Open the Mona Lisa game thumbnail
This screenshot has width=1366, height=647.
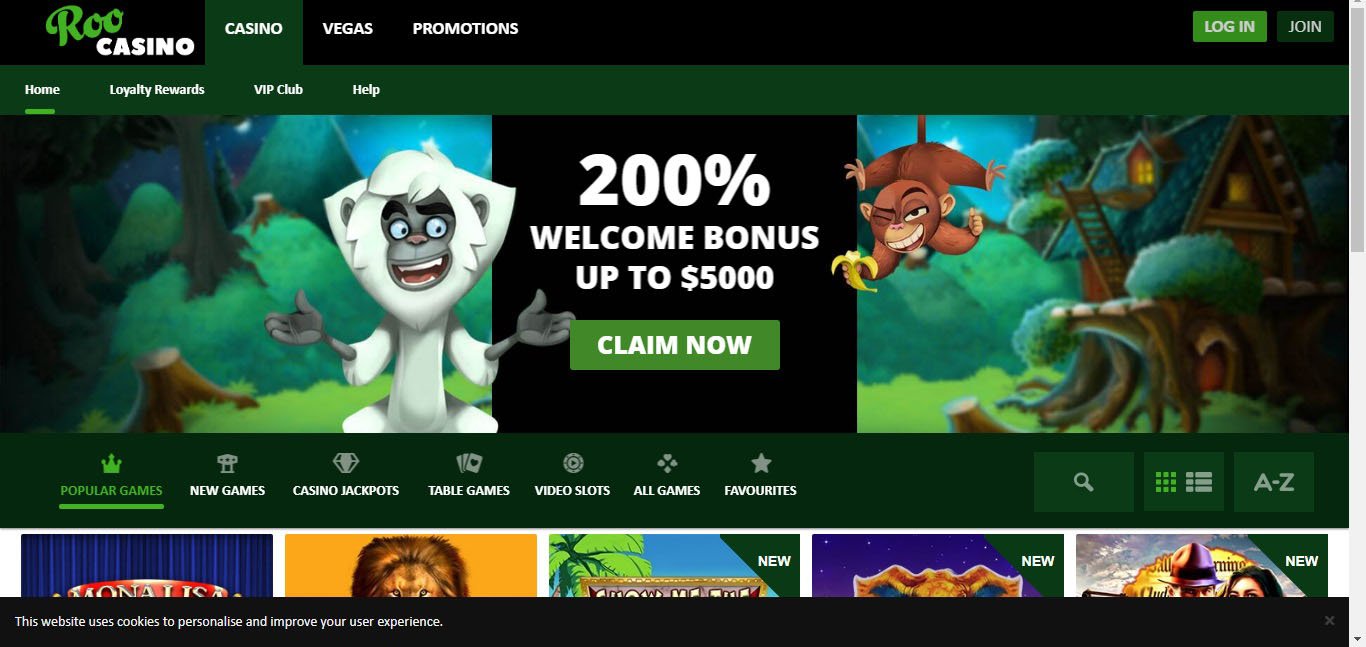(147, 566)
